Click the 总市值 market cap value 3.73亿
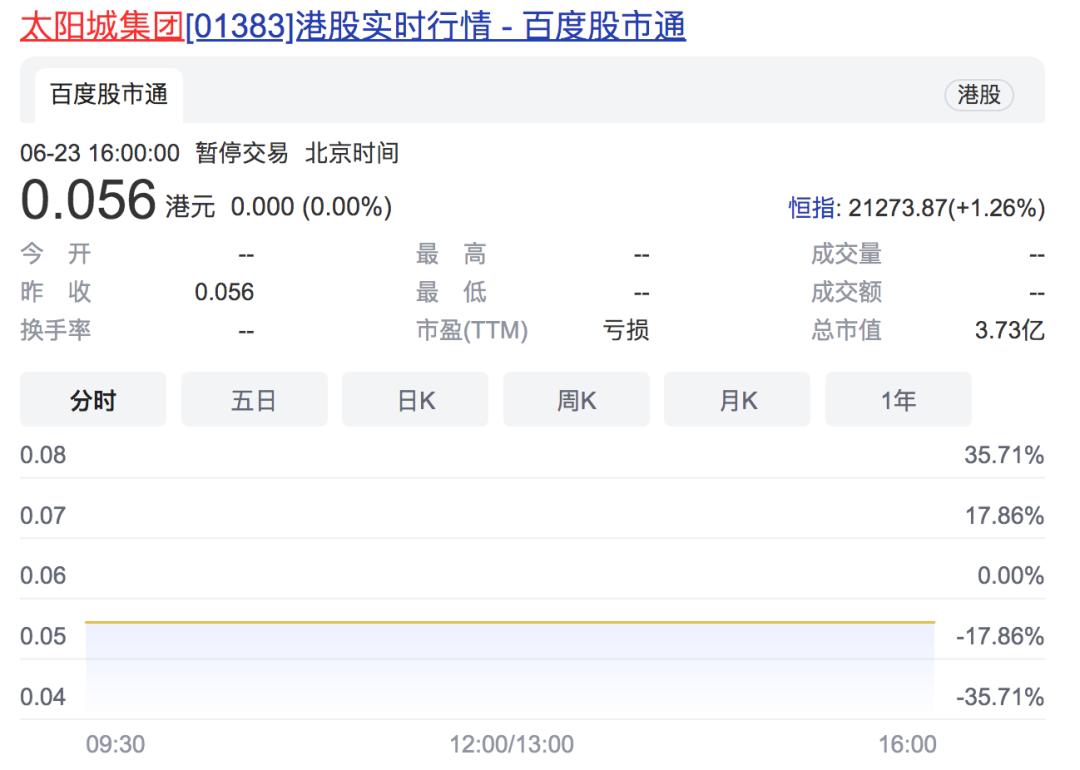1080x770 pixels. (1010, 330)
